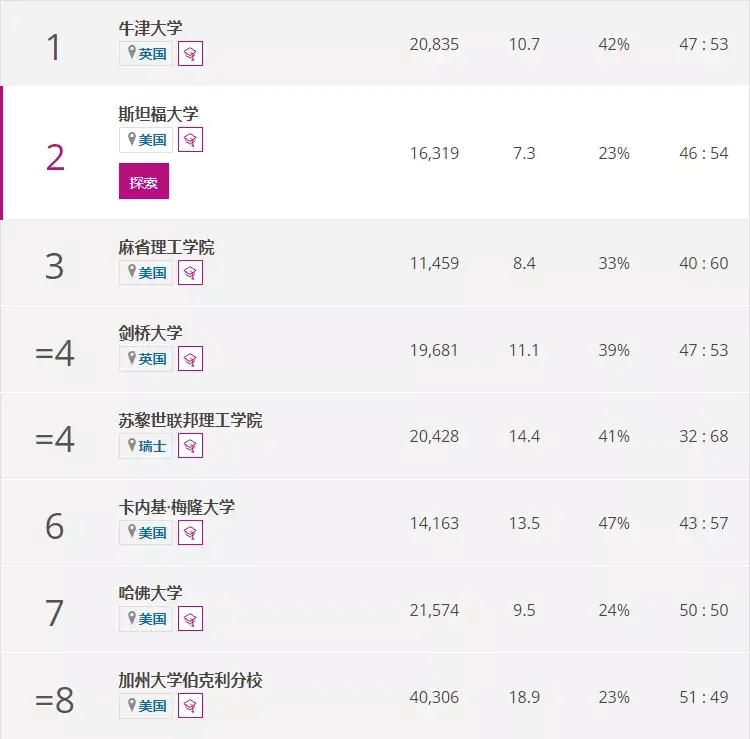750x739 pixels.
Task: Click graduation cap icon beside Oxford's 英国 tag
Action: point(190,54)
